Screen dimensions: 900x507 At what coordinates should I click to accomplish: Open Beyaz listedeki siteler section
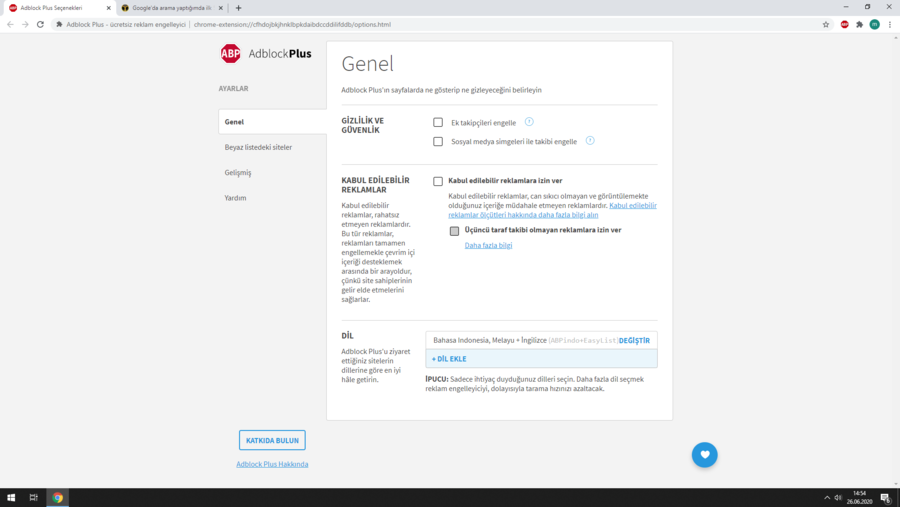[258, 147]
